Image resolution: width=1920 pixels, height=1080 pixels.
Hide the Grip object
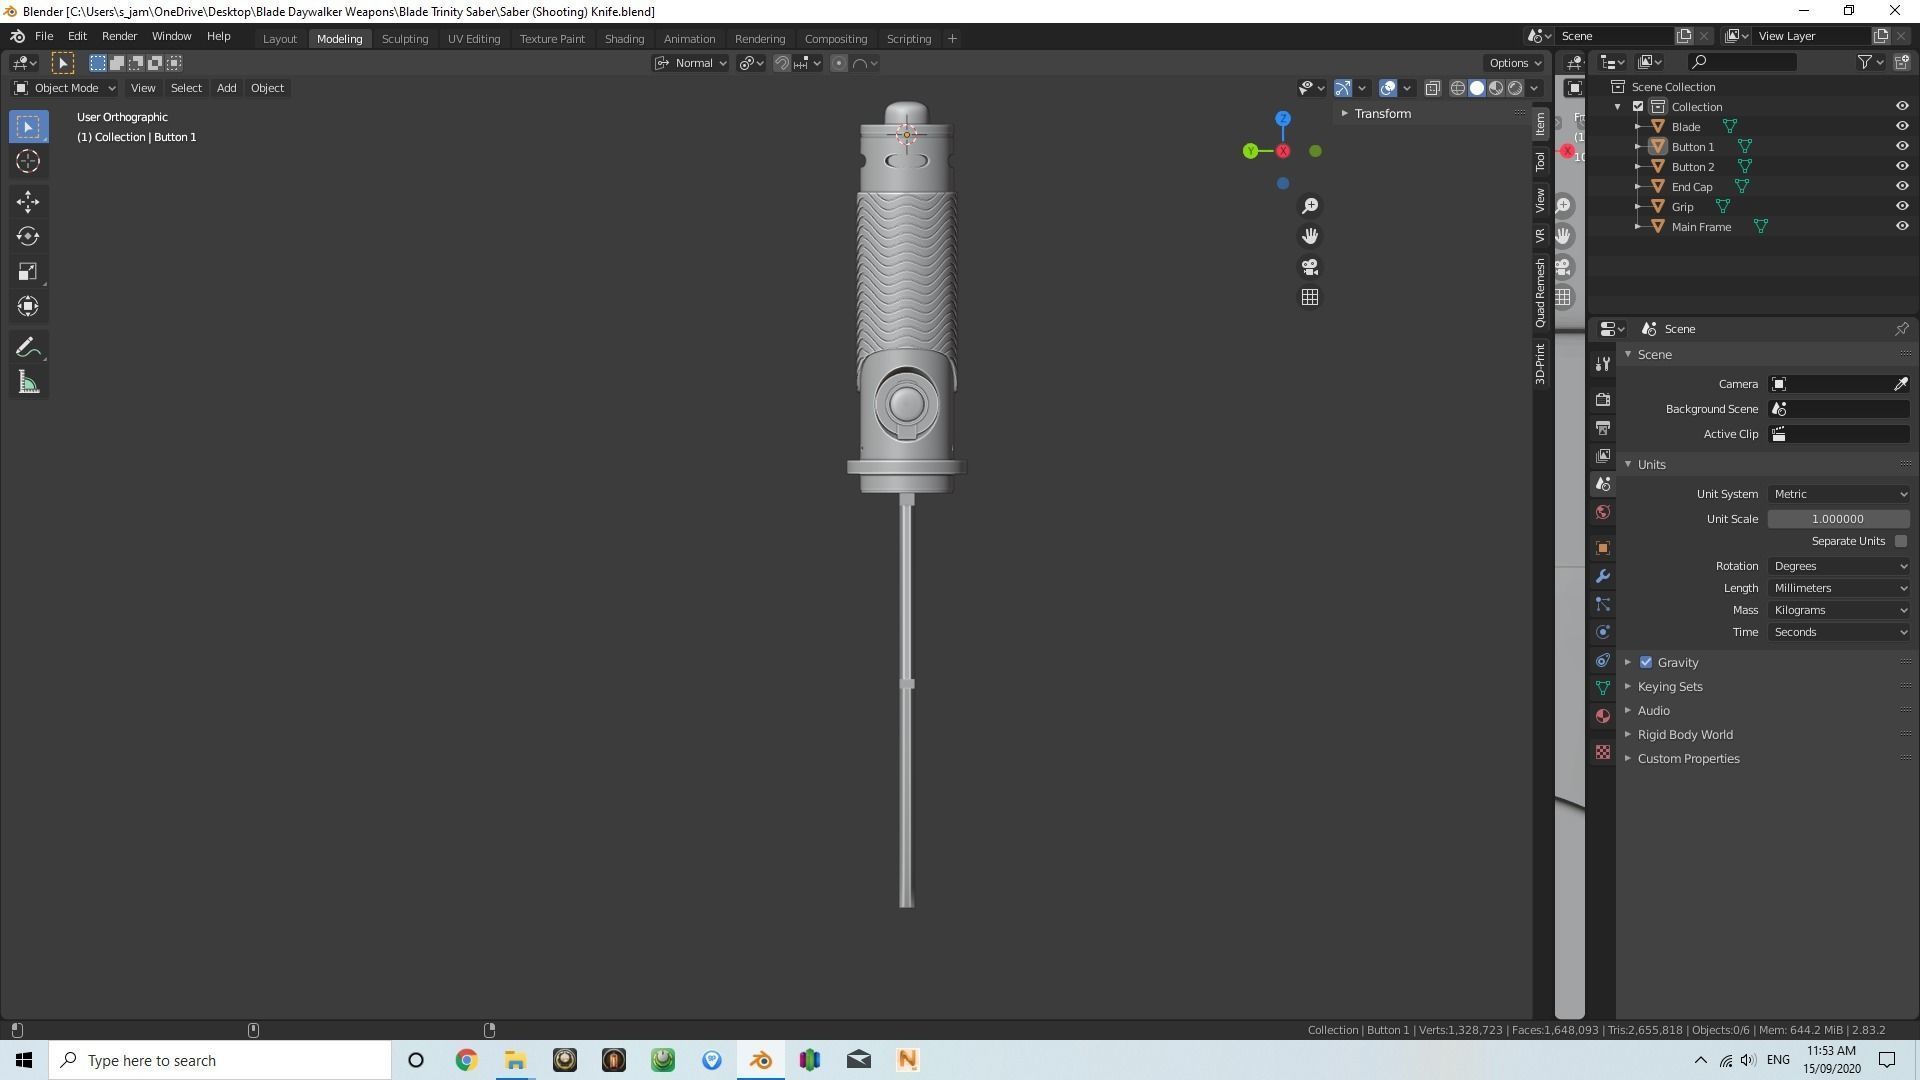click(x=1902, y=207)
